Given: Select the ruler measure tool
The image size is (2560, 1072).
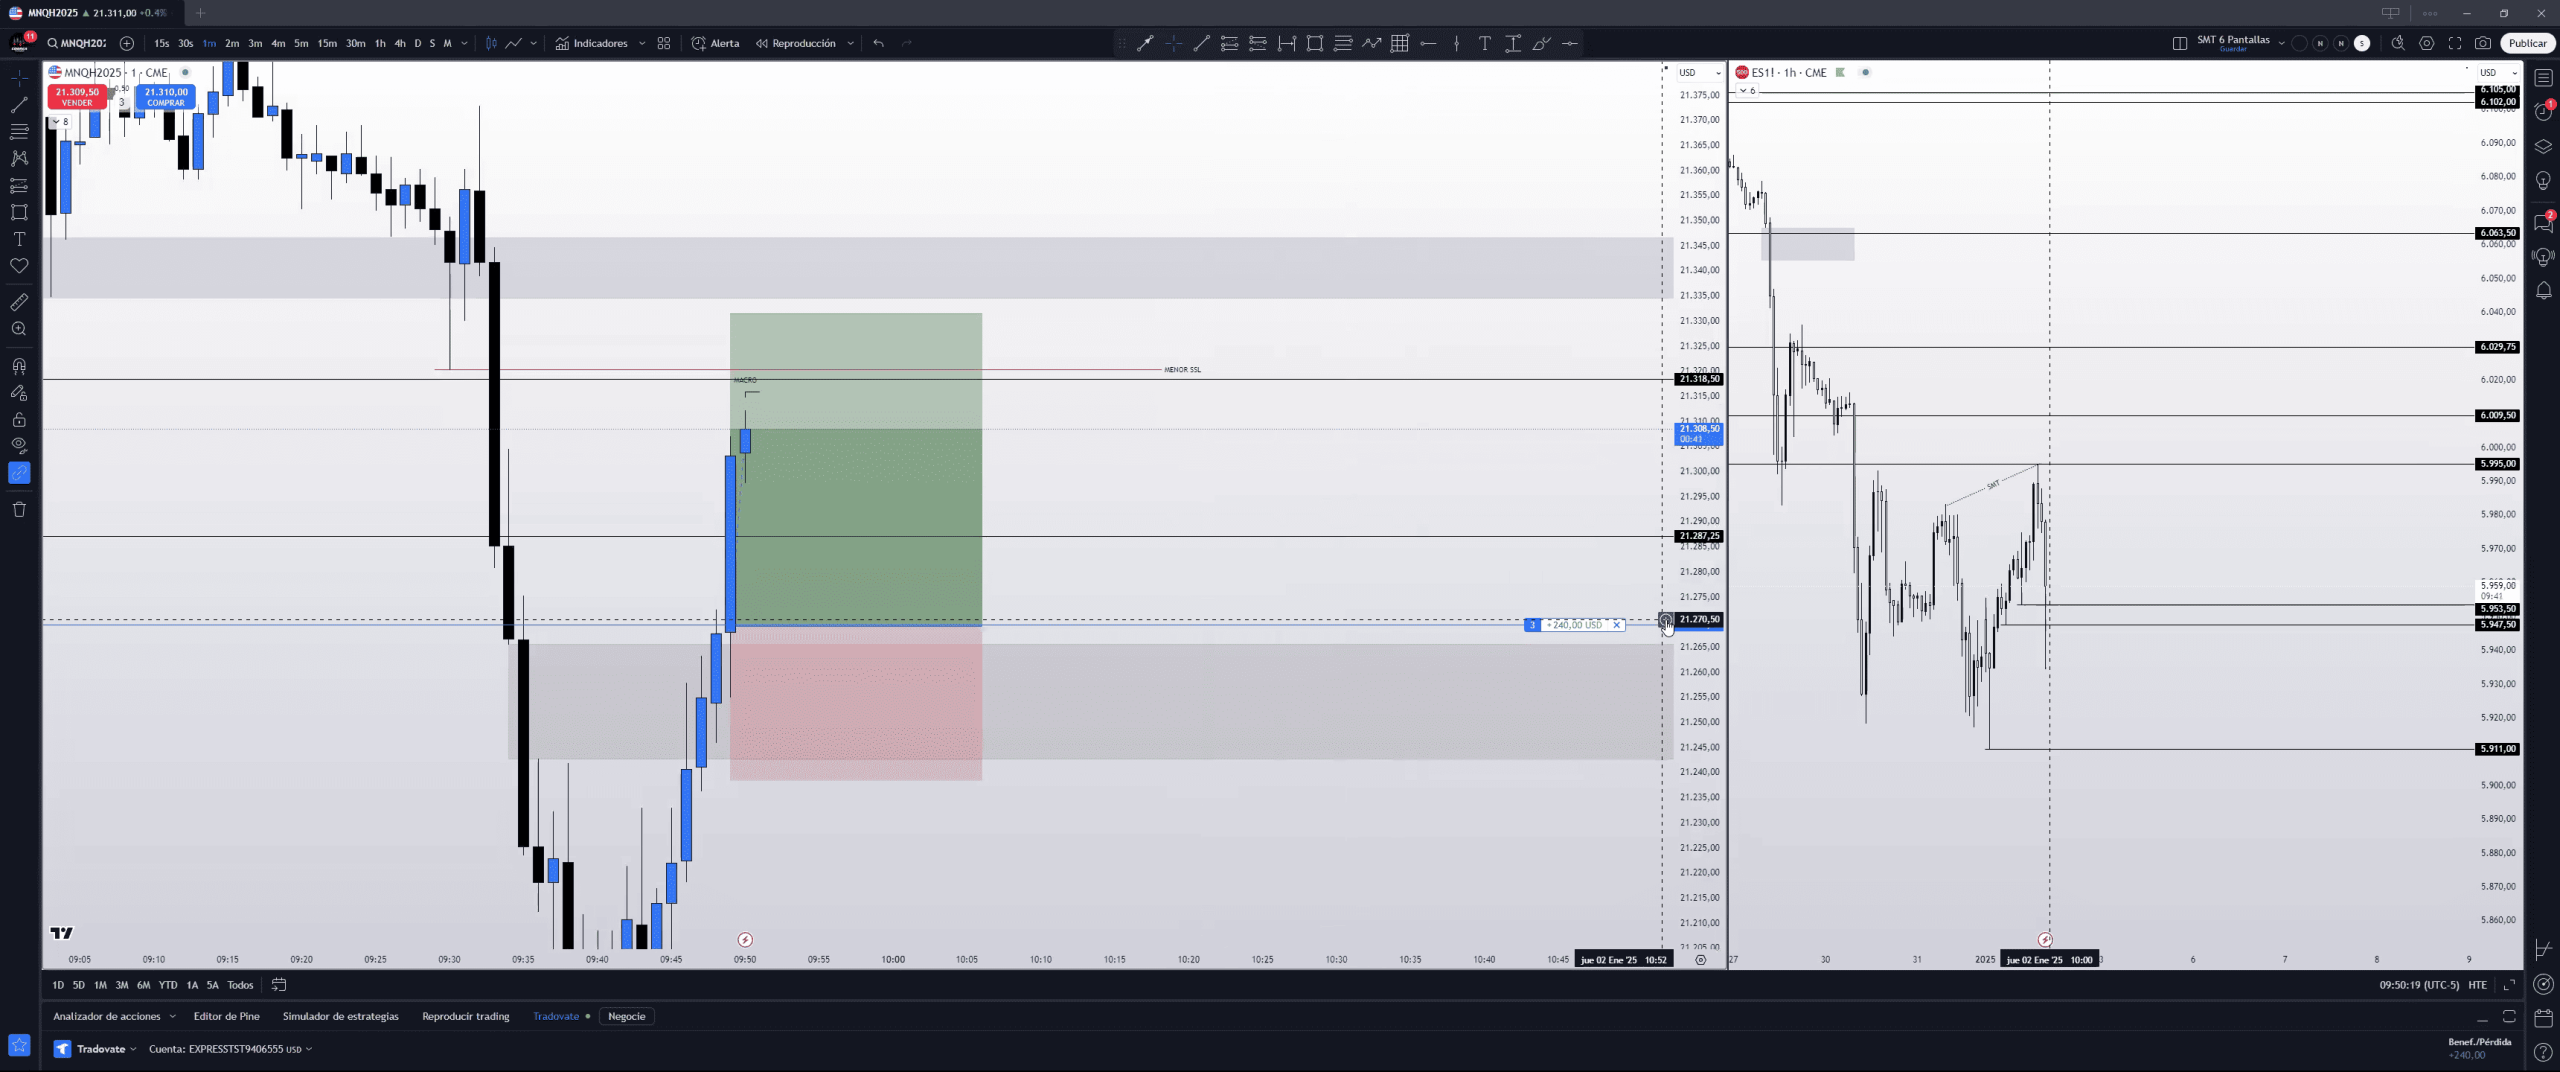Looking at the screenshot, I should [19, 302].
